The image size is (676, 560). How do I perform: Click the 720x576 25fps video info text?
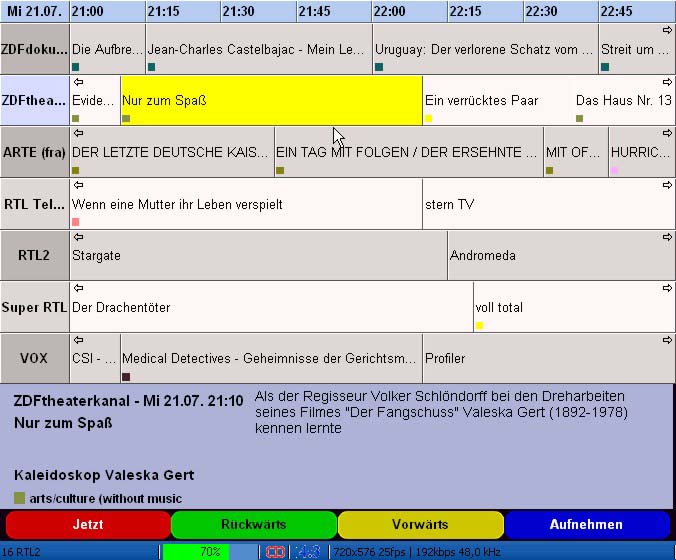pyautogui.click(x=369, y=552)
